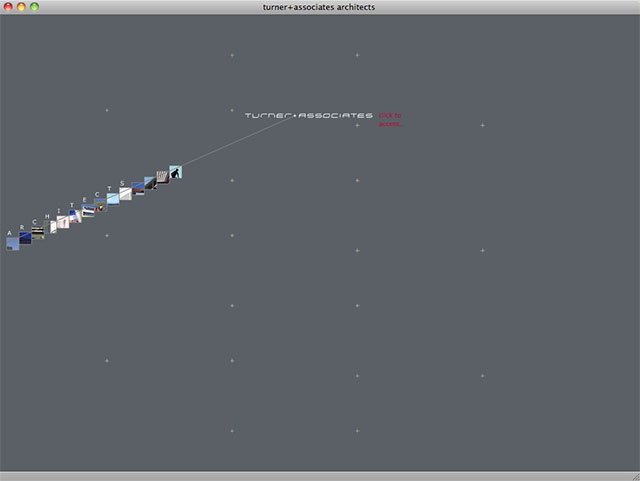Click the white panel thumbnail labeled H
This screenshot has height=481, width=640.
[51, 227]
